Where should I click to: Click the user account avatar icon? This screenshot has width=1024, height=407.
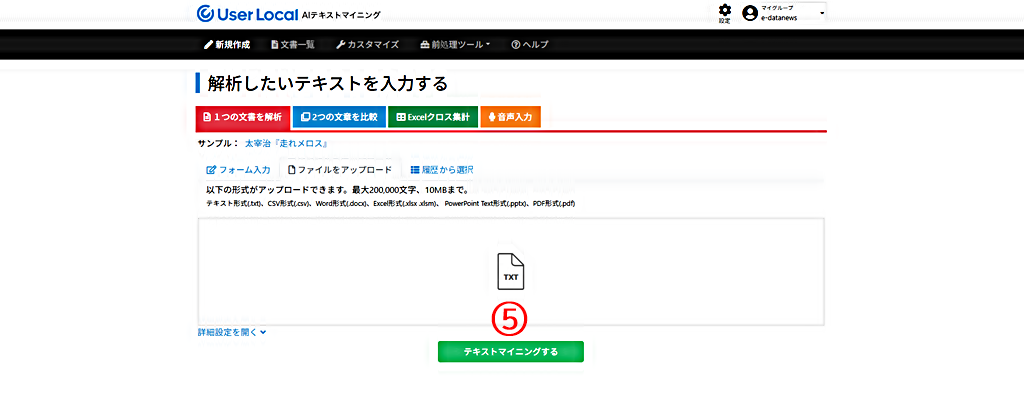[x=750, y=13]
